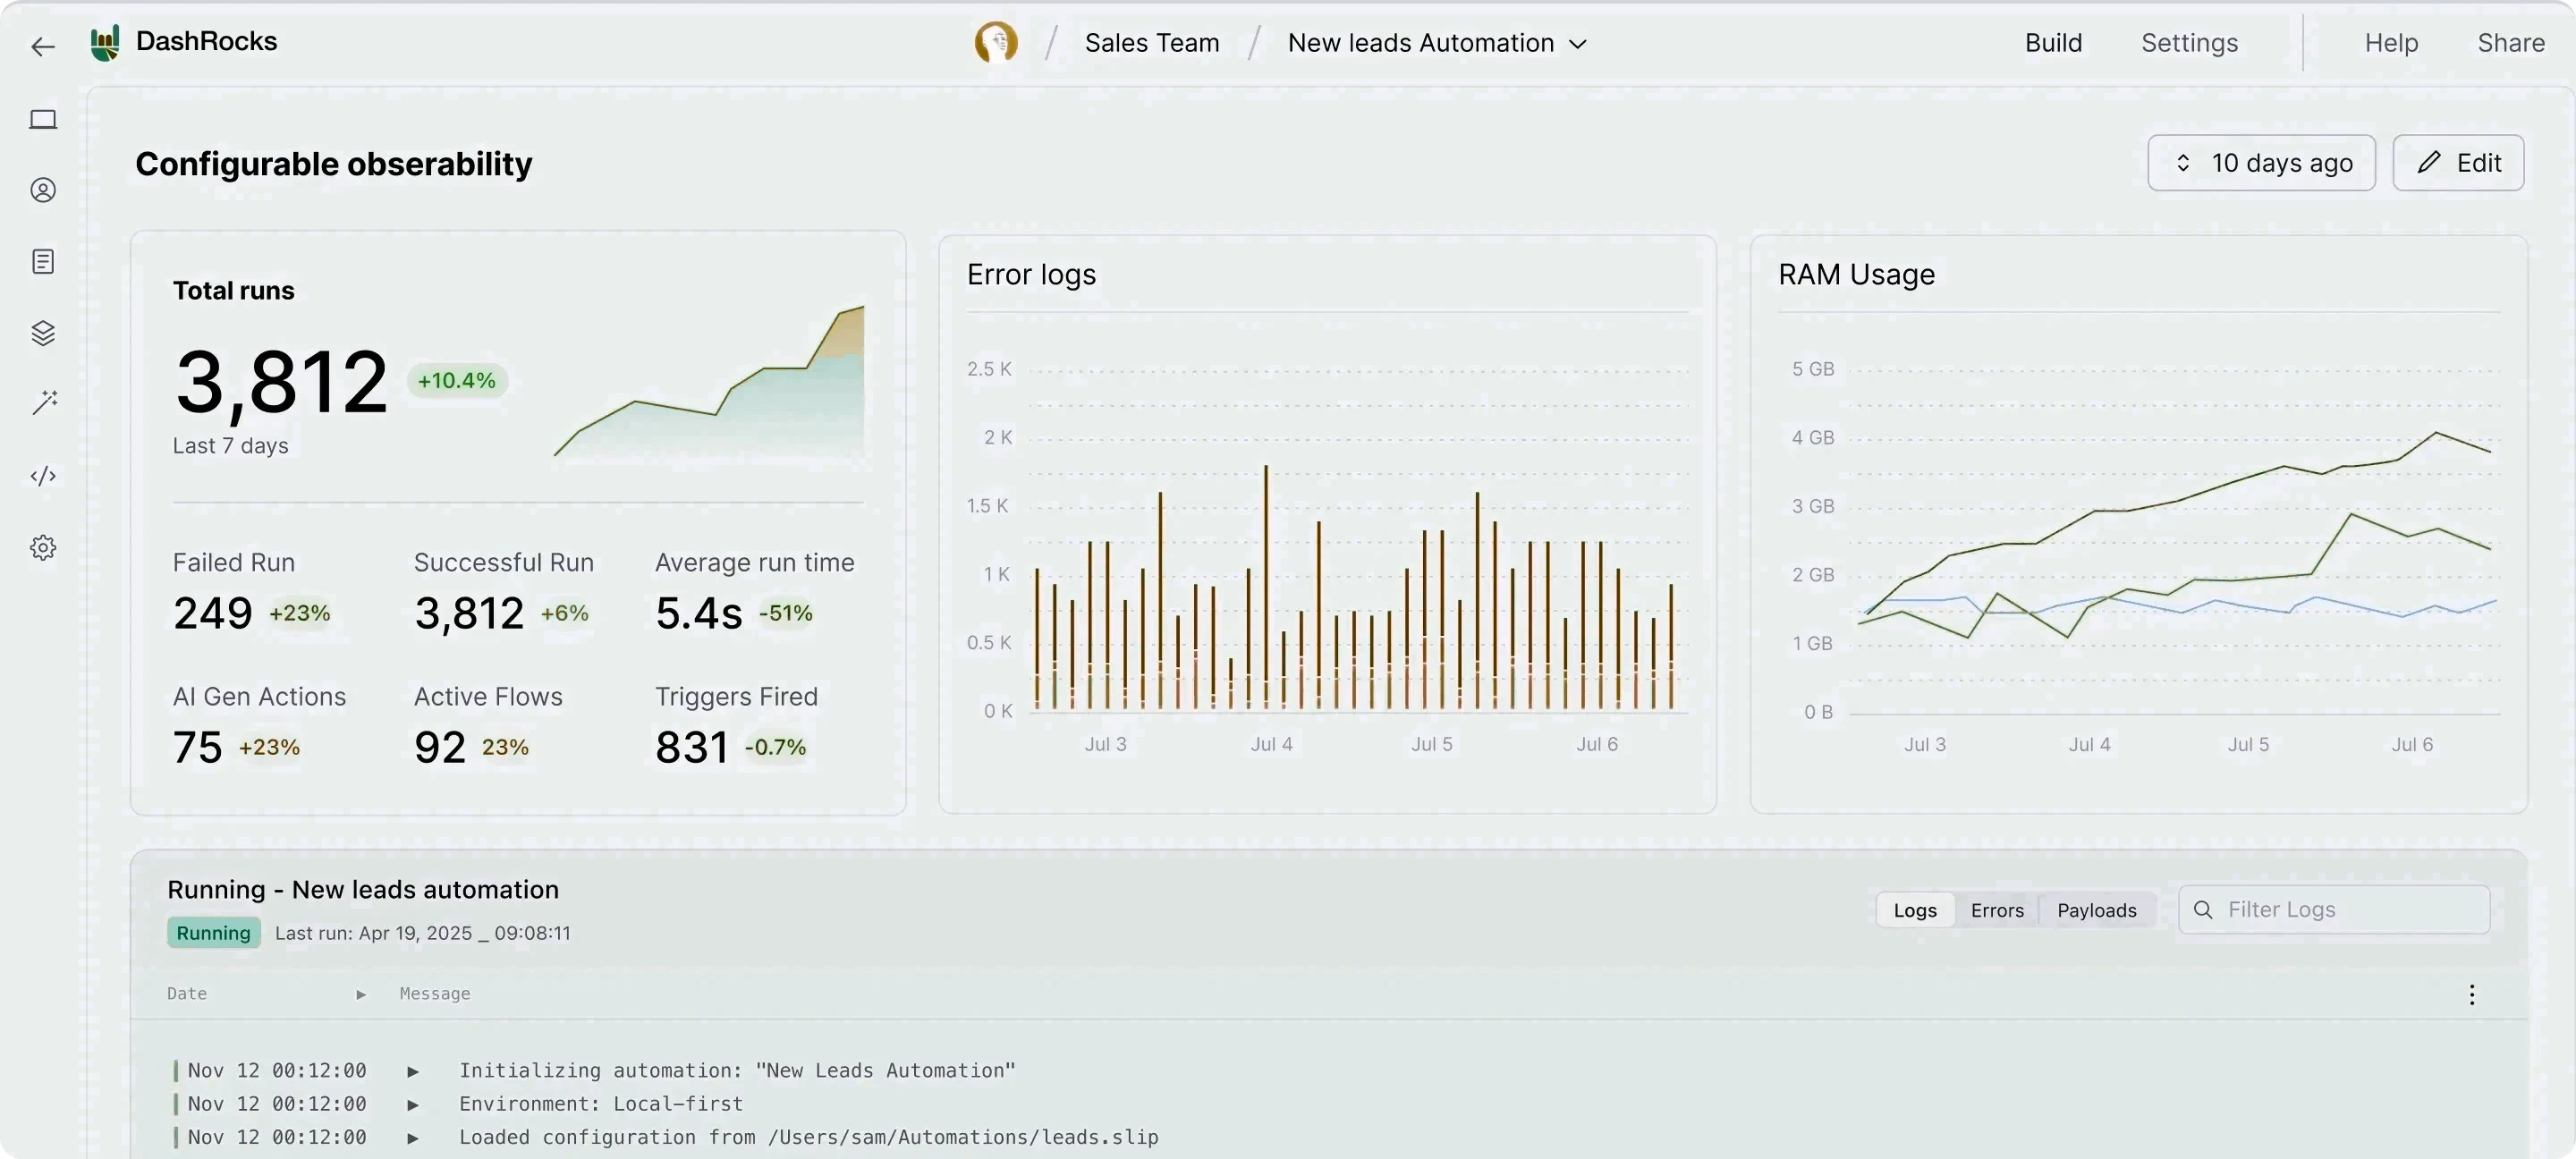
Task: Click the pencil icon on Edit button
Action: click(x=2429, y=163)
